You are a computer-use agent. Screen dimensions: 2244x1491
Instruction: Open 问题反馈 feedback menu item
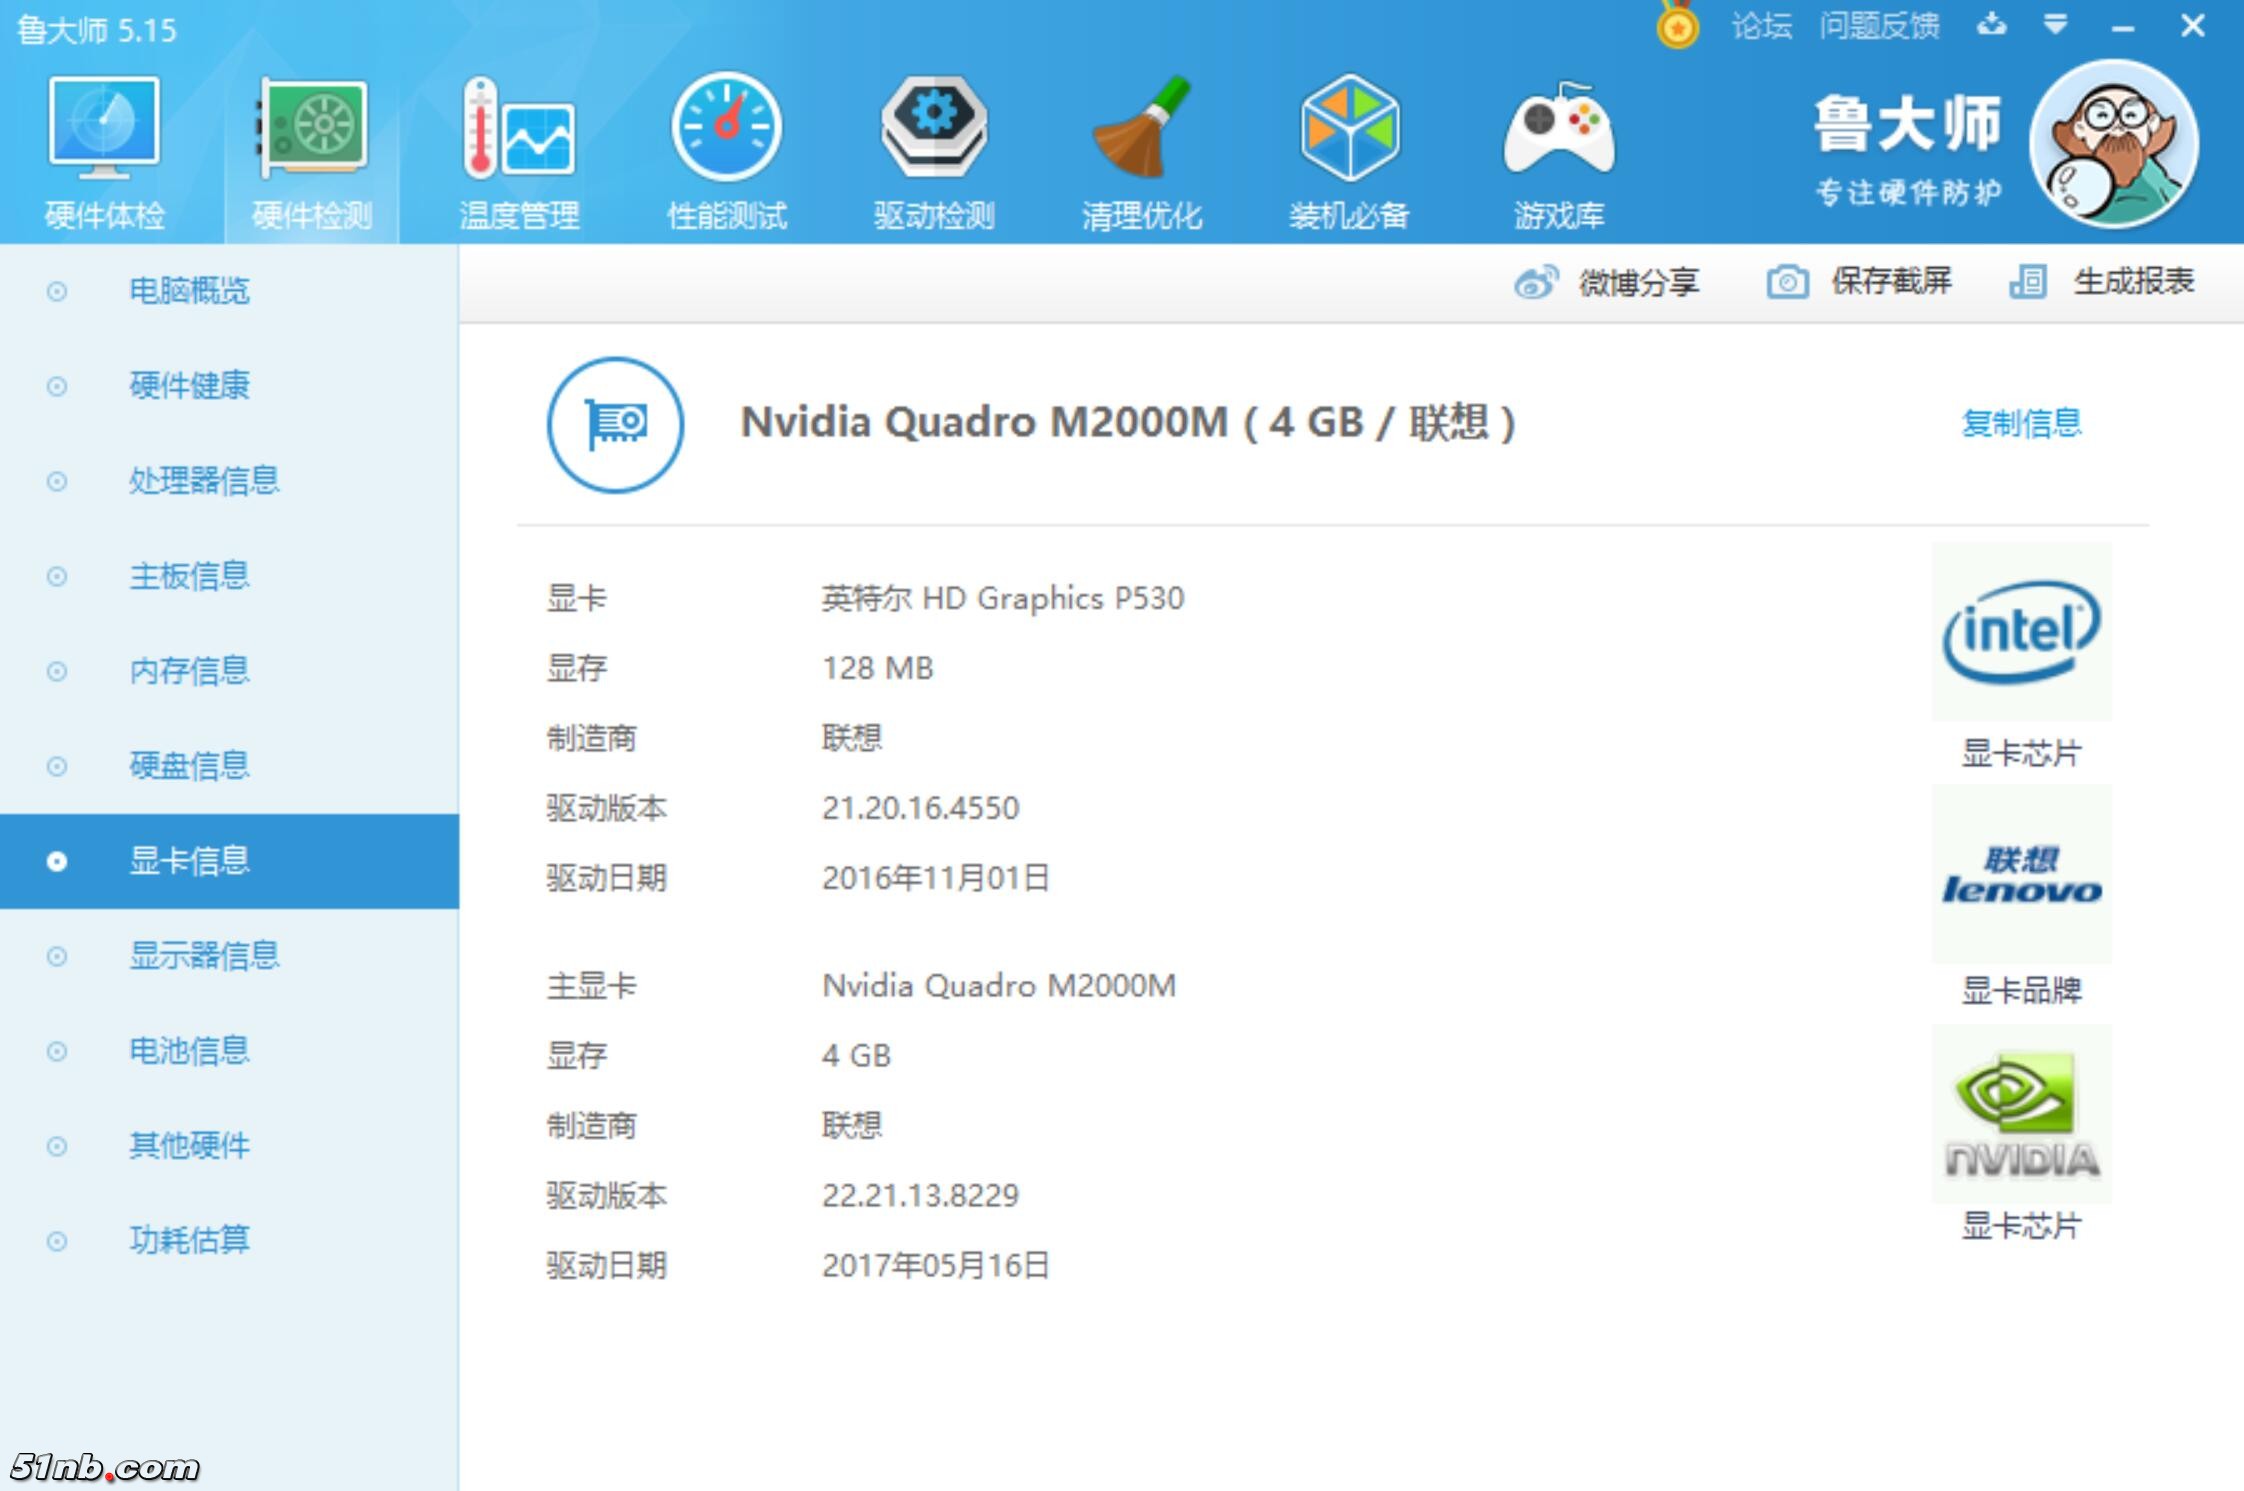1879,26
